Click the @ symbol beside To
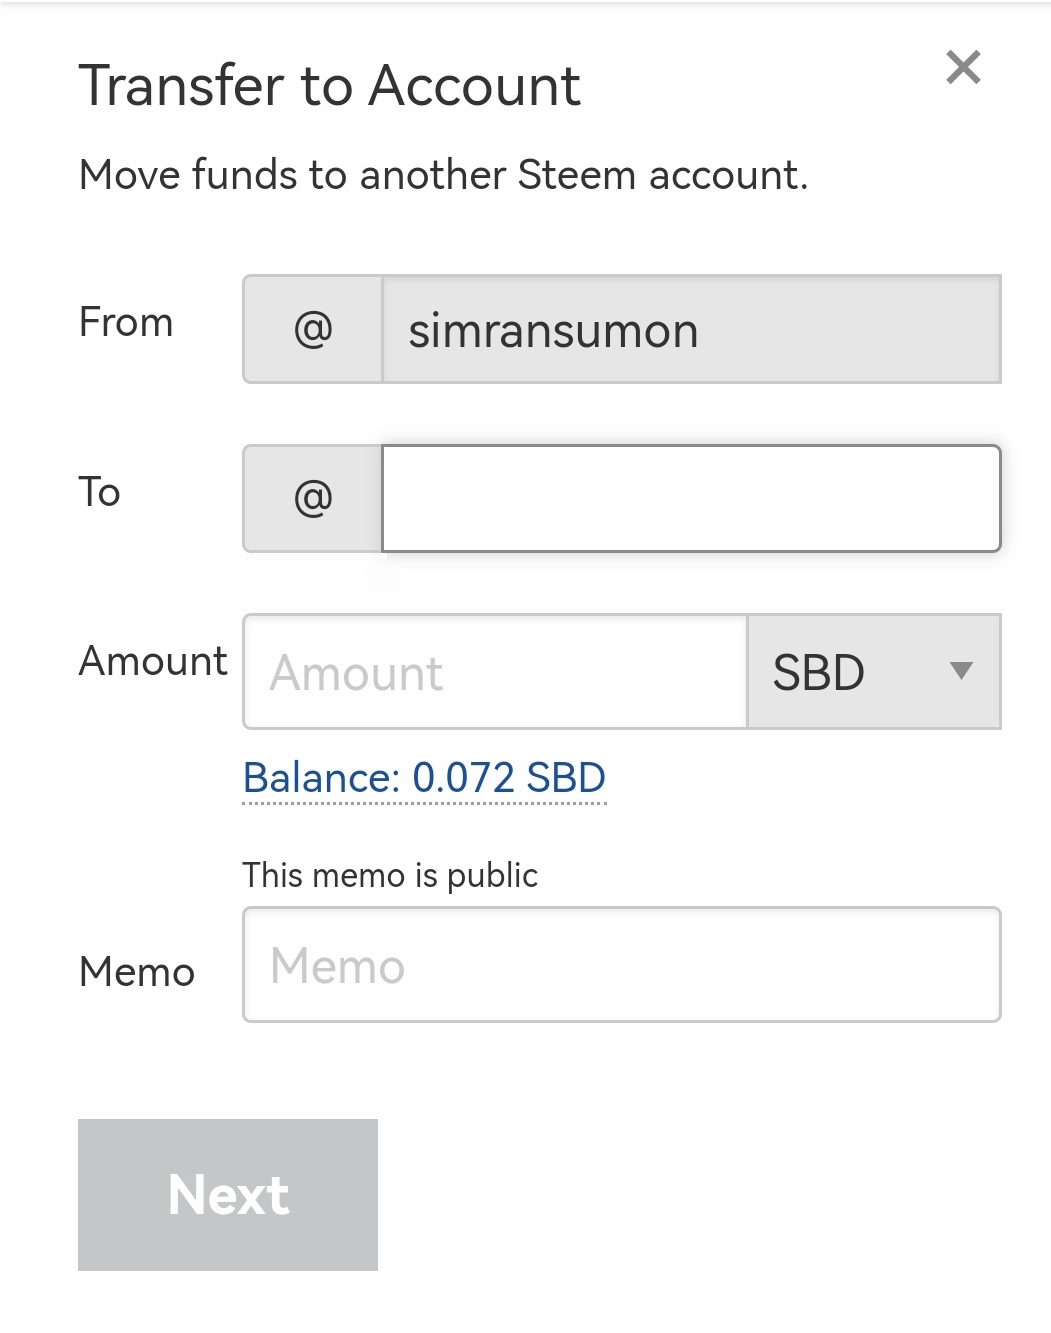This screenshot has width=1051, height=1333. pos(313,498)
